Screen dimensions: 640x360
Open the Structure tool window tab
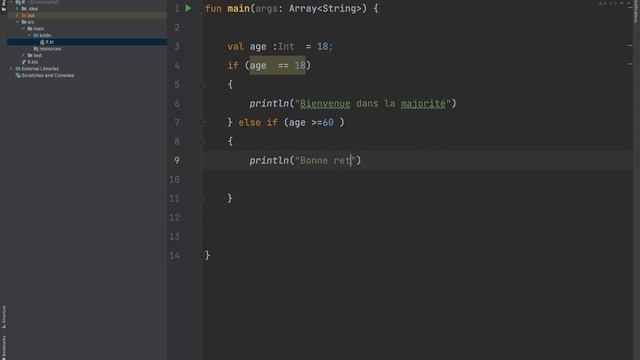click(x=4, y=317)
